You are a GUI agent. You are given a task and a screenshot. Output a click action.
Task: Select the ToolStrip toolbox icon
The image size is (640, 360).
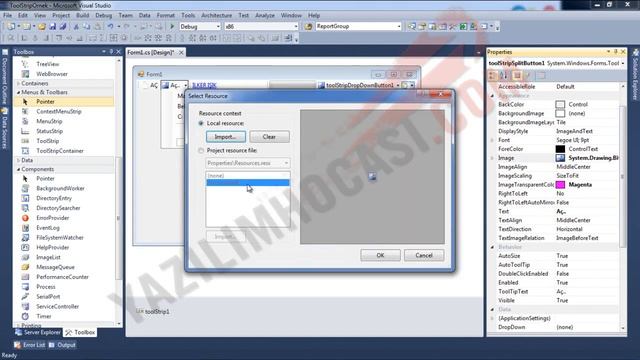(25, 141)
